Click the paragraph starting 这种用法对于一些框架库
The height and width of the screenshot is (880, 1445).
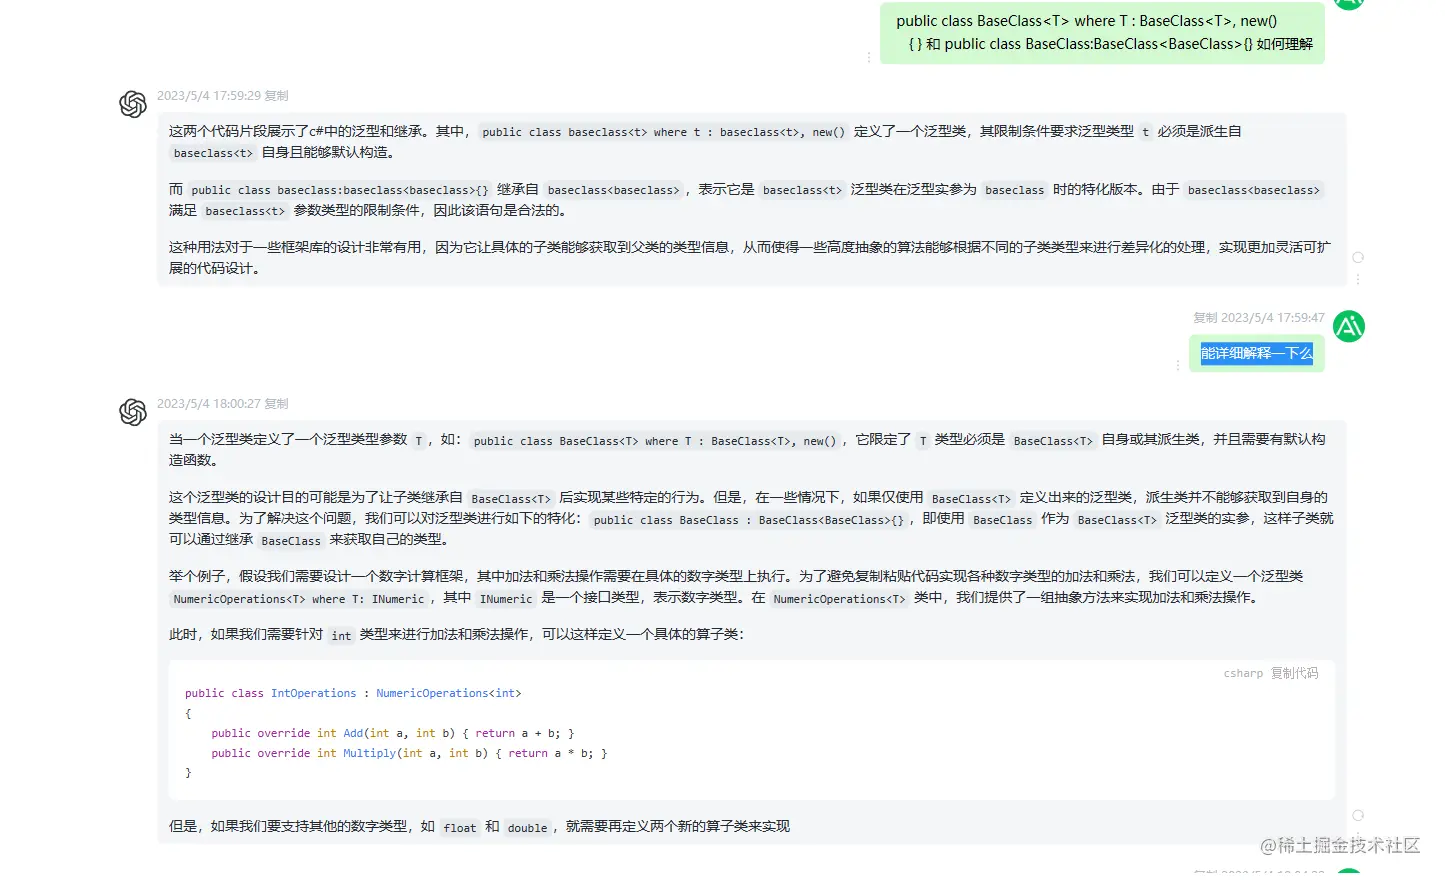click(x=750, y=258)
